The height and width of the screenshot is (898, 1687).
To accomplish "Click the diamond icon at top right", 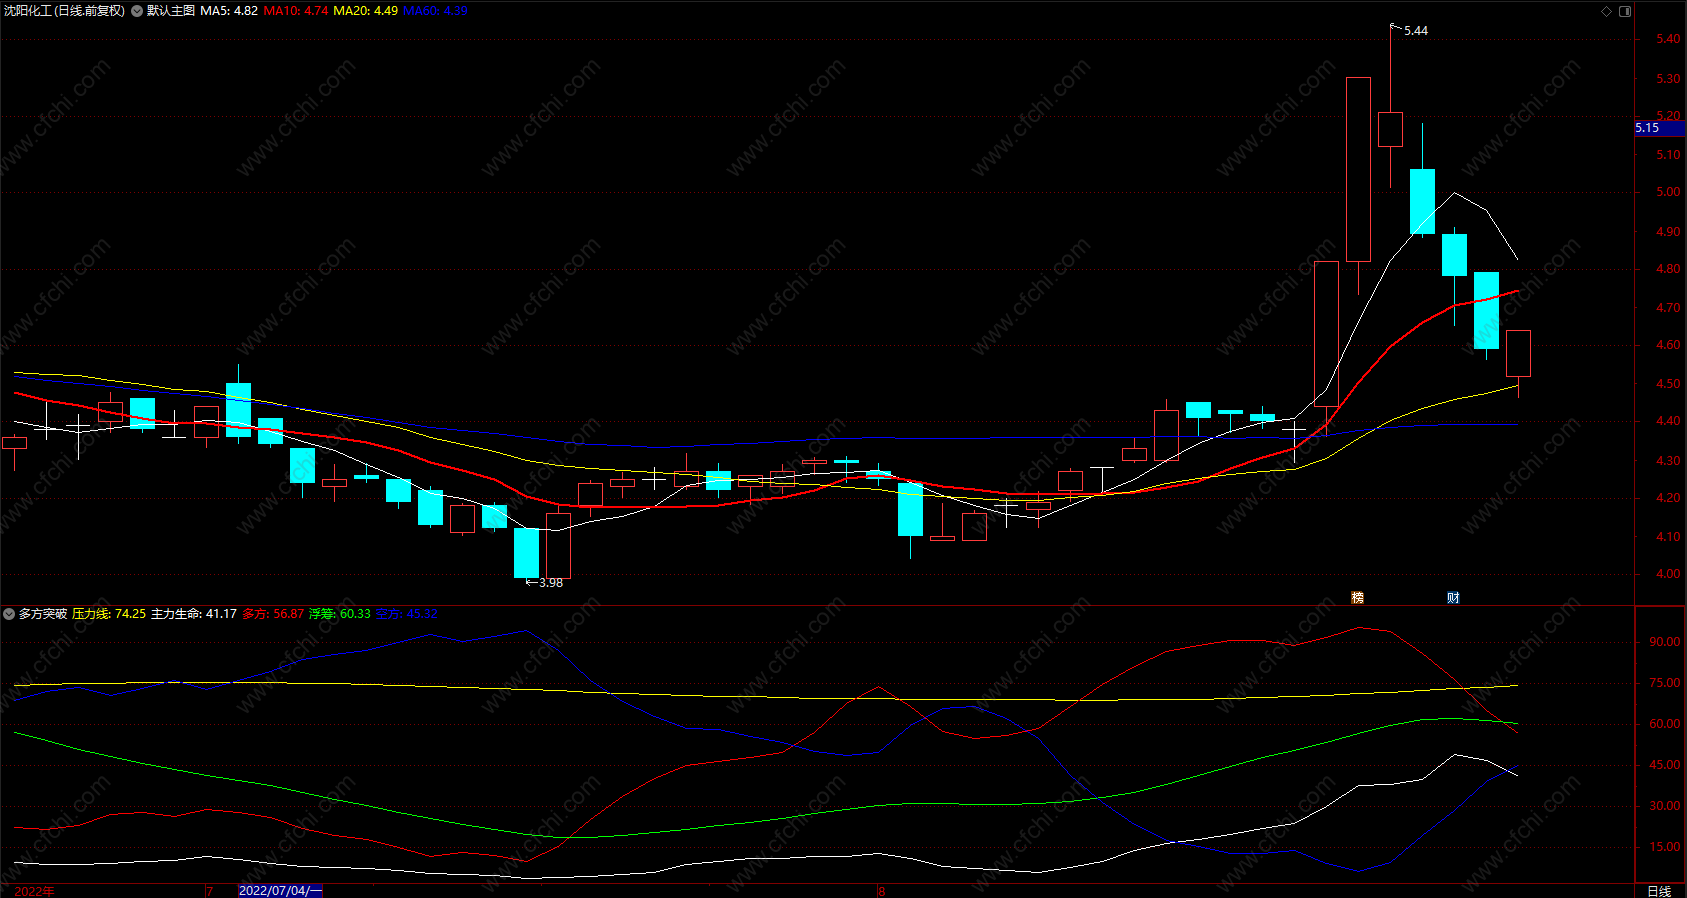I will (x=1607, y=11).
